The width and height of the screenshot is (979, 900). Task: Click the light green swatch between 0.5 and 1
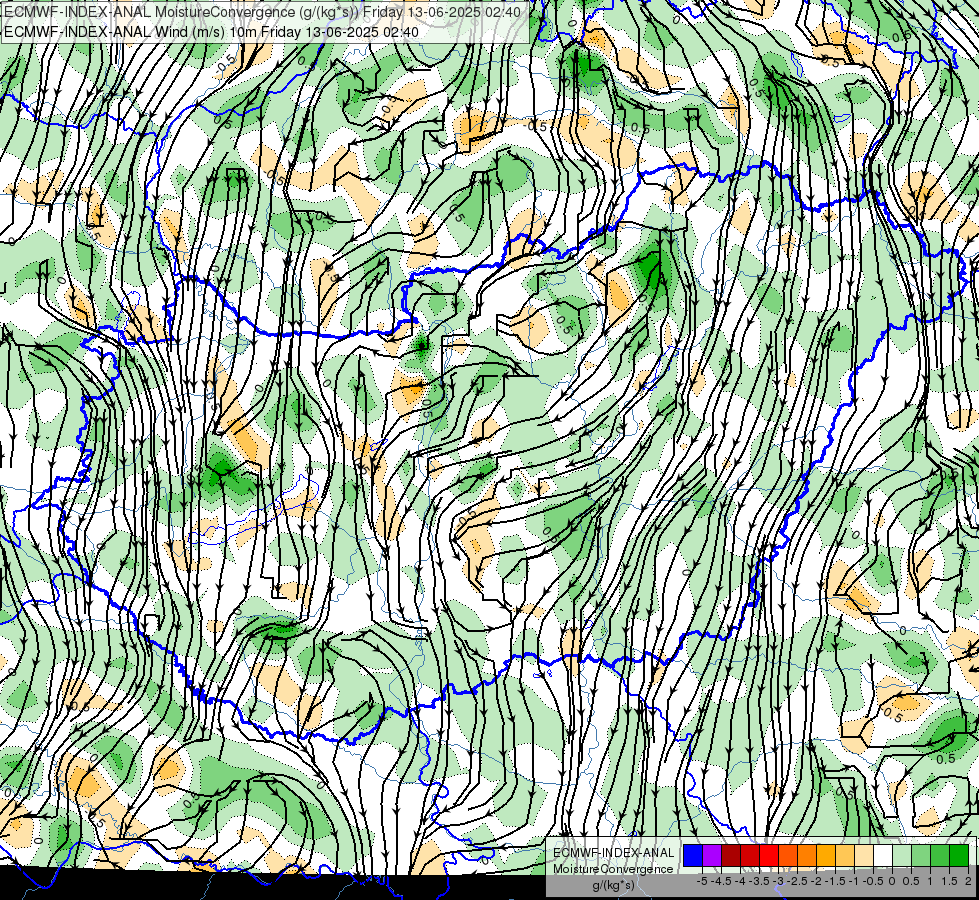click(921, 856)
